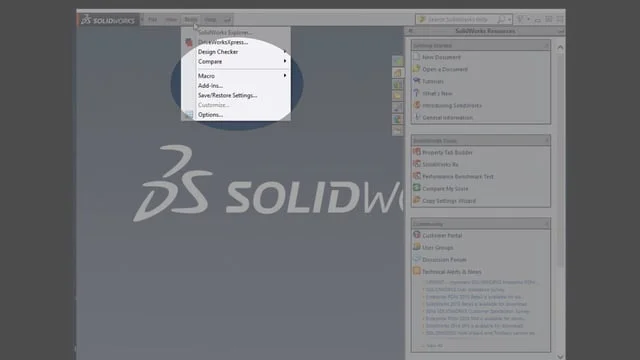This screenshot has width=640, height=360.
Task: Click the SolidWorks logo in the title bar
Action: tap(108, 20)
